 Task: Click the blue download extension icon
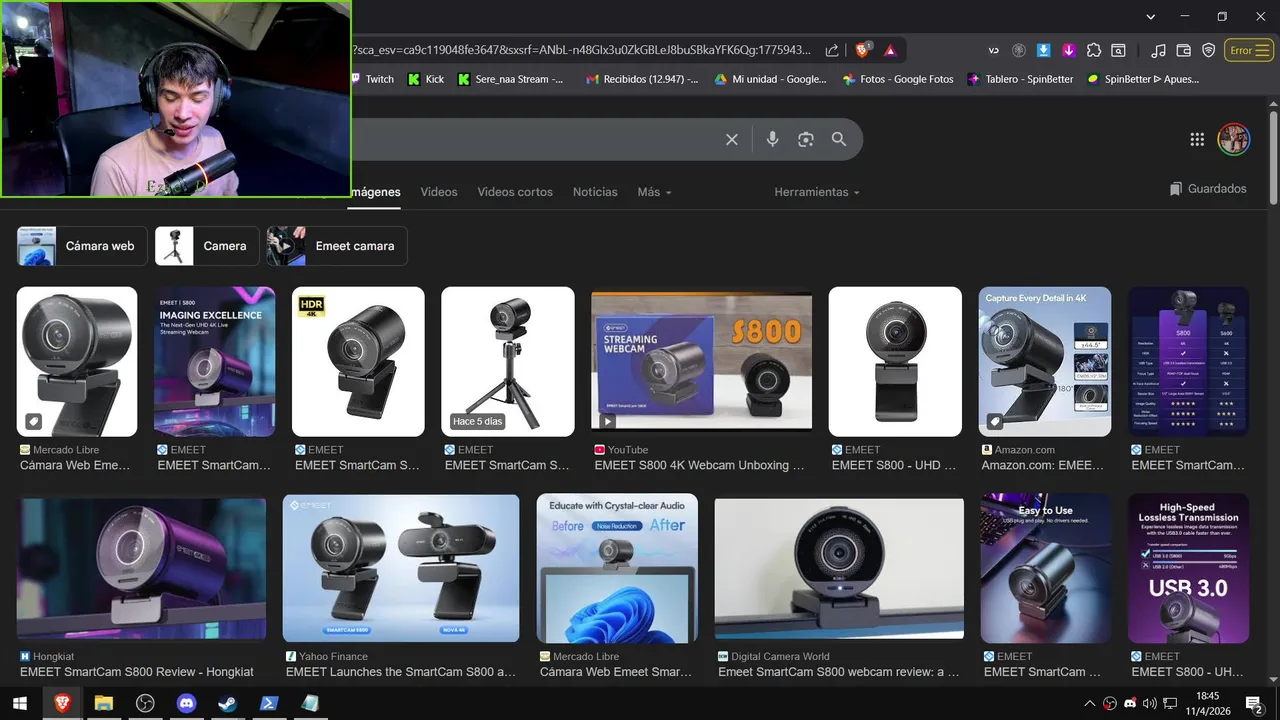tap(1043, 50)
